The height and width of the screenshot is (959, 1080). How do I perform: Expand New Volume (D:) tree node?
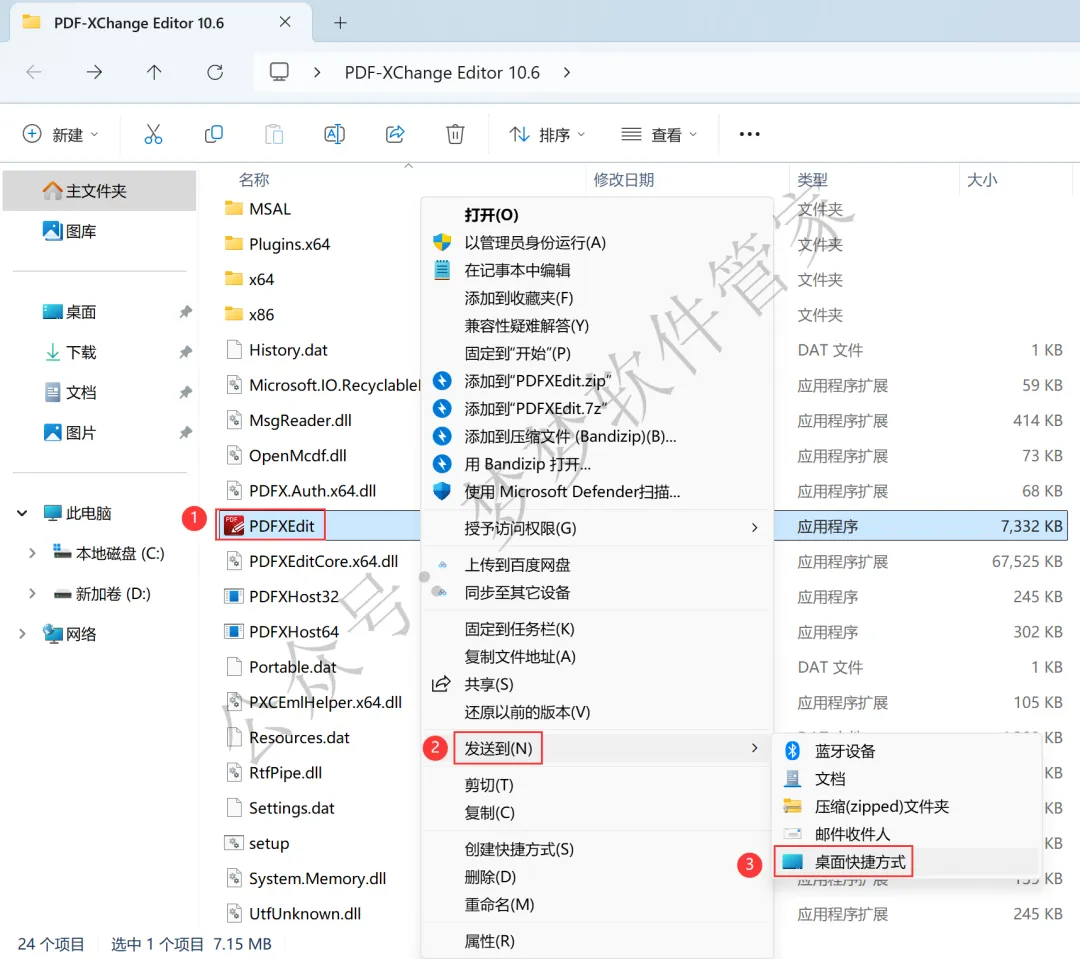click(32, 593)
